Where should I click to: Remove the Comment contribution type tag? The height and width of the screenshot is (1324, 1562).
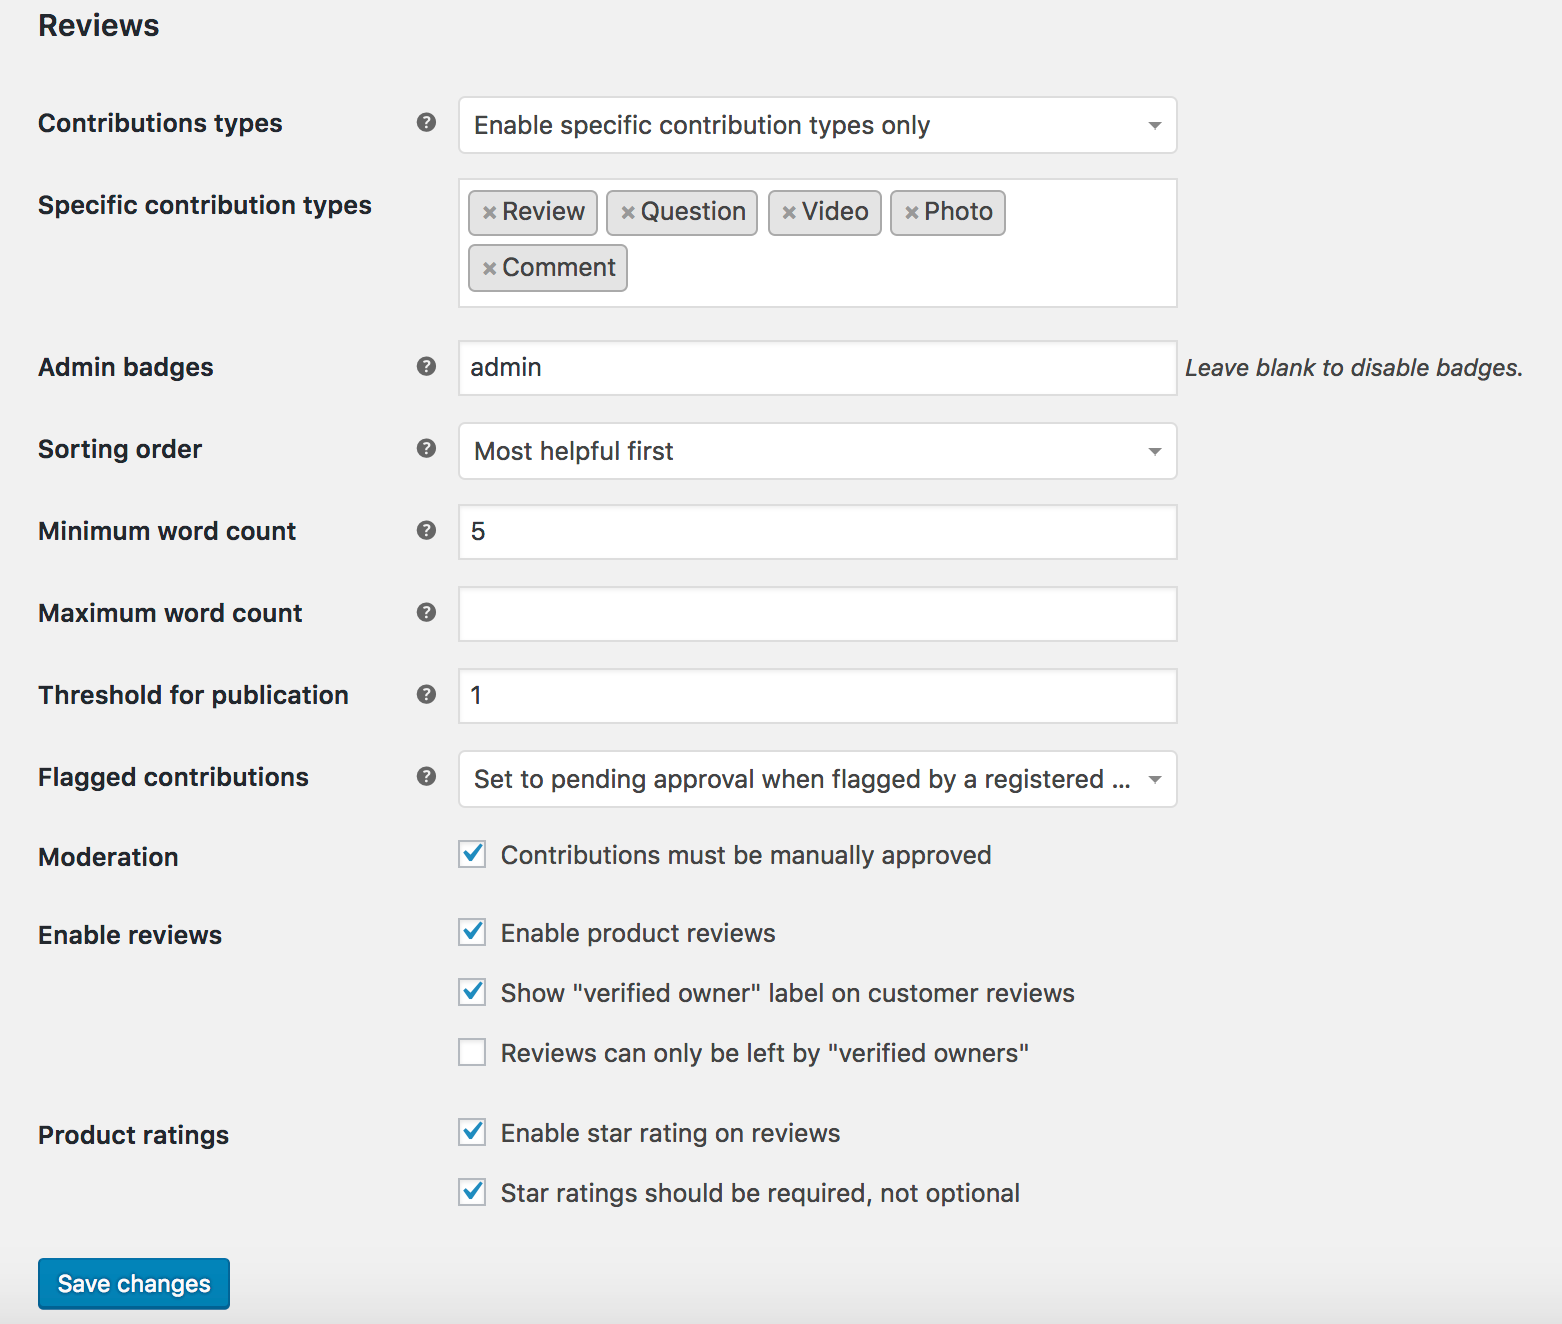tap(489, 267)
